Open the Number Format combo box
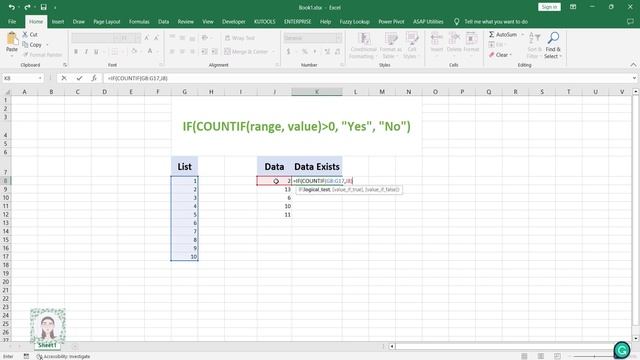640x360 pixels. 313,38
